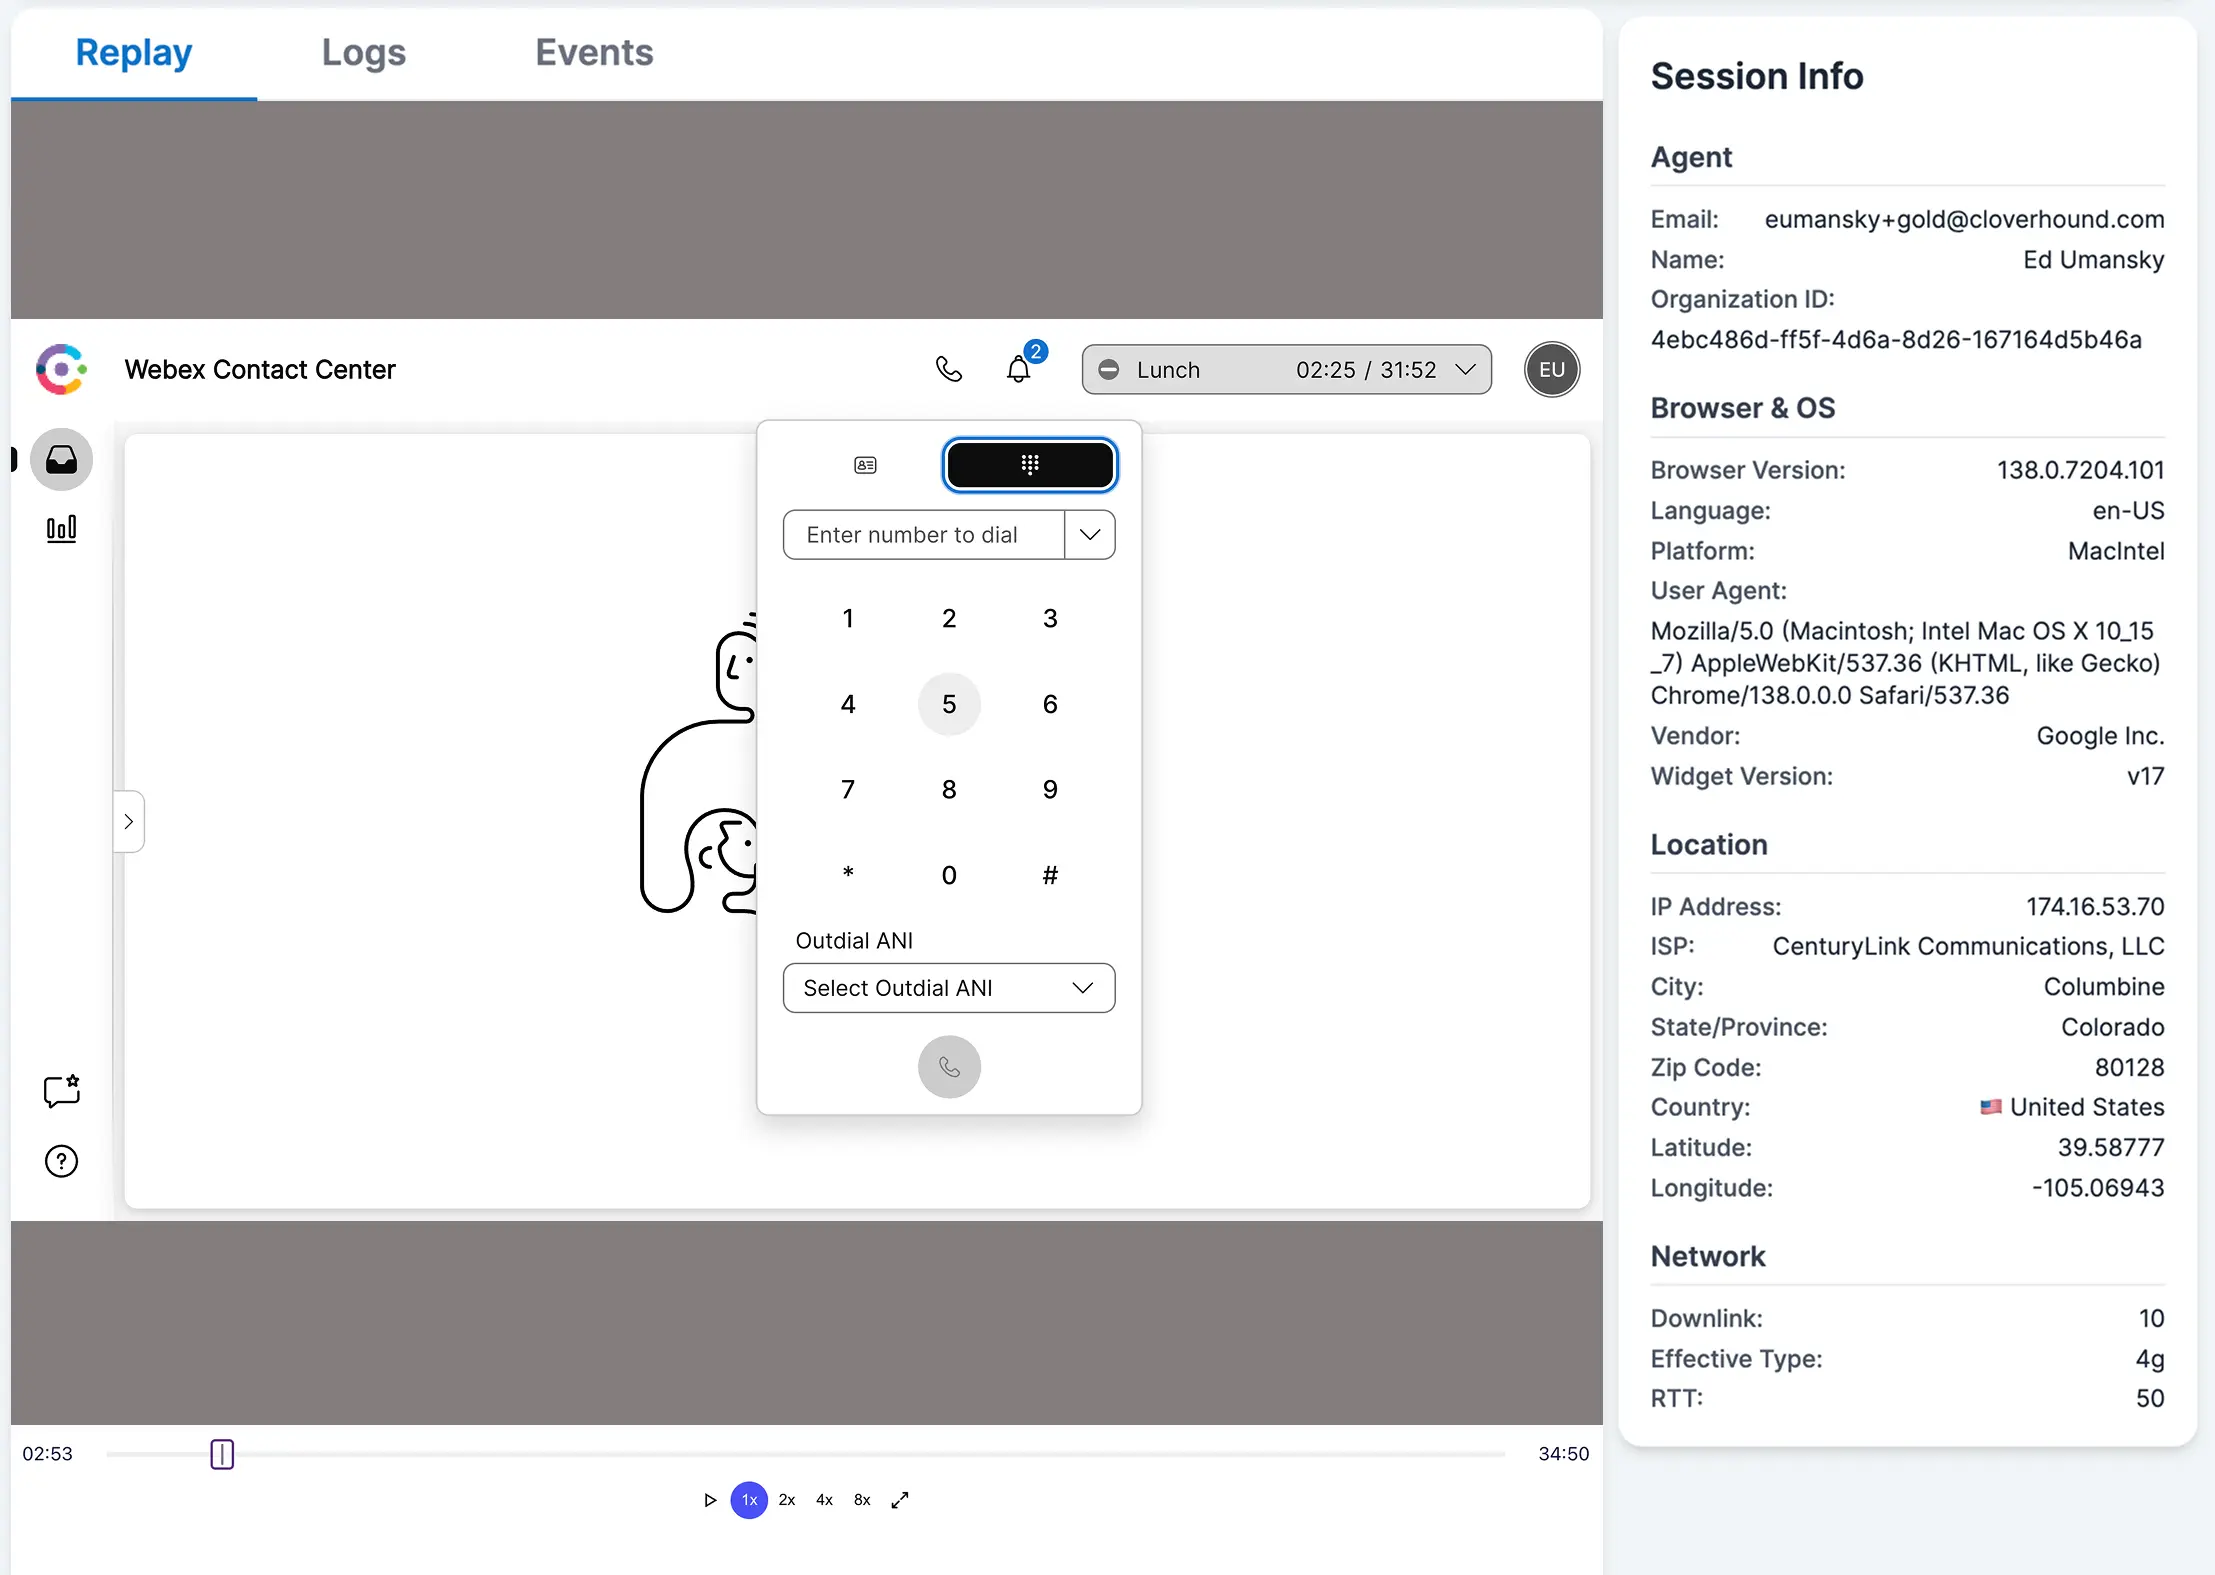Click the outdial phone icon in header

tap(948, 369)
